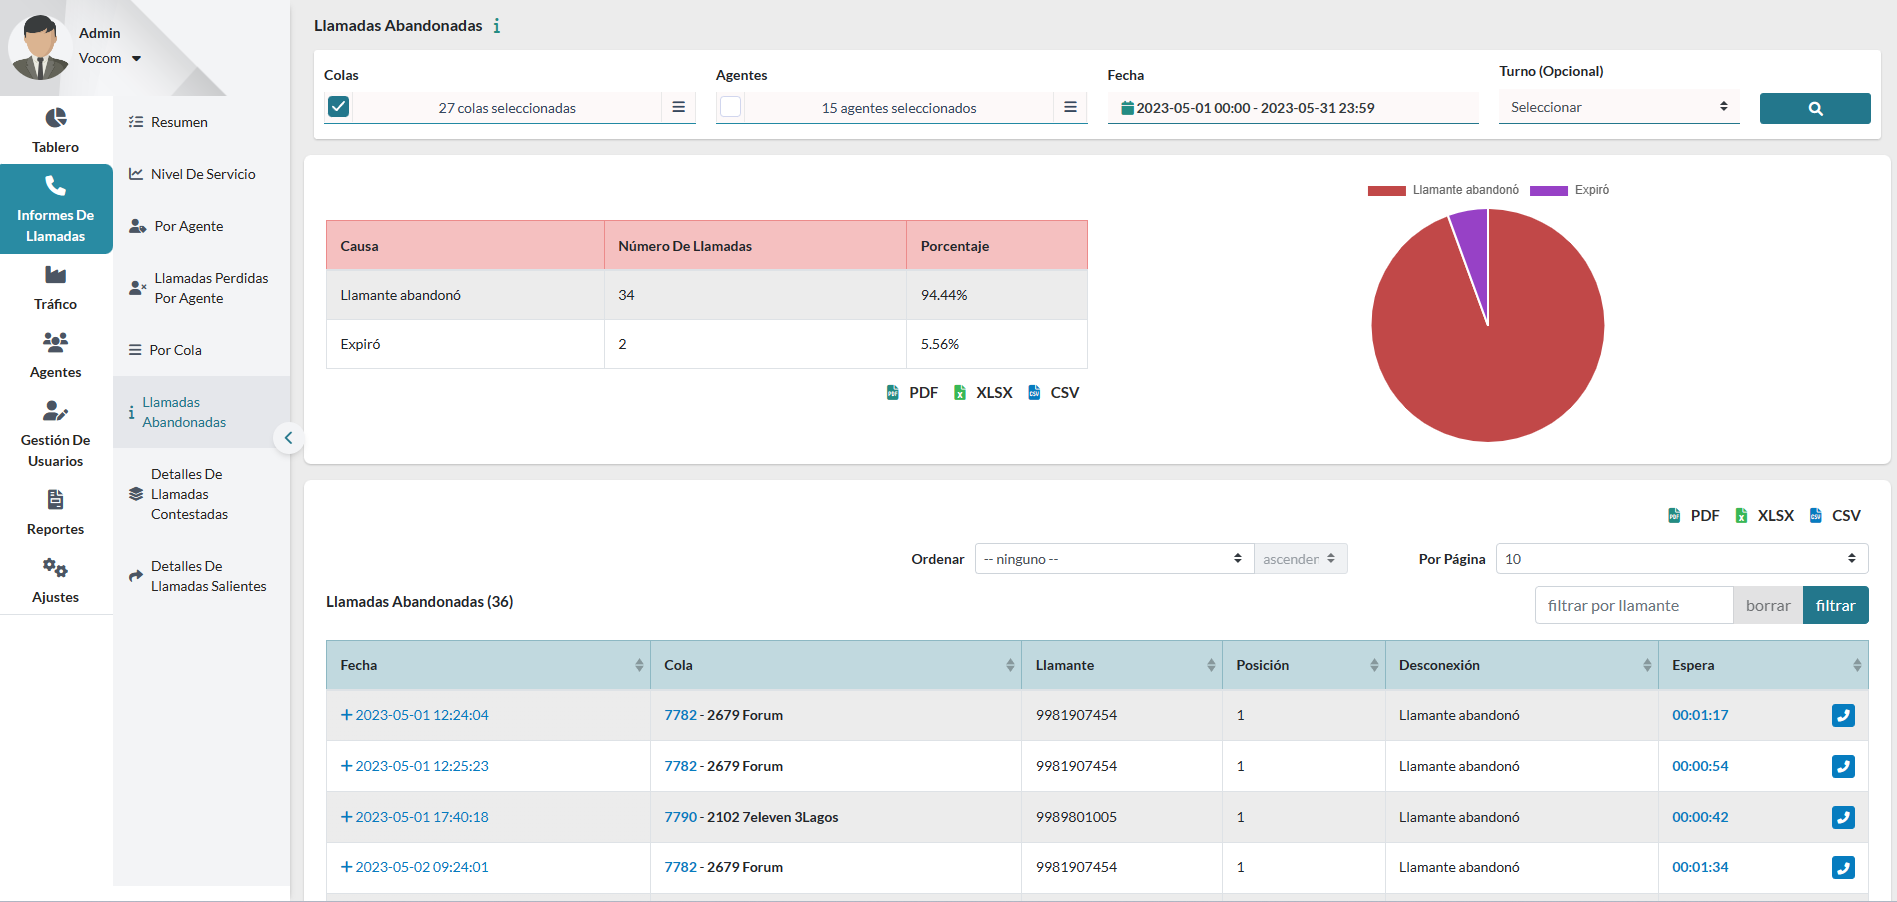Sort by the Desconexión column header
Viewport: 1897px width, 902px height.
pyautogui.click(x=1521, y=666)
